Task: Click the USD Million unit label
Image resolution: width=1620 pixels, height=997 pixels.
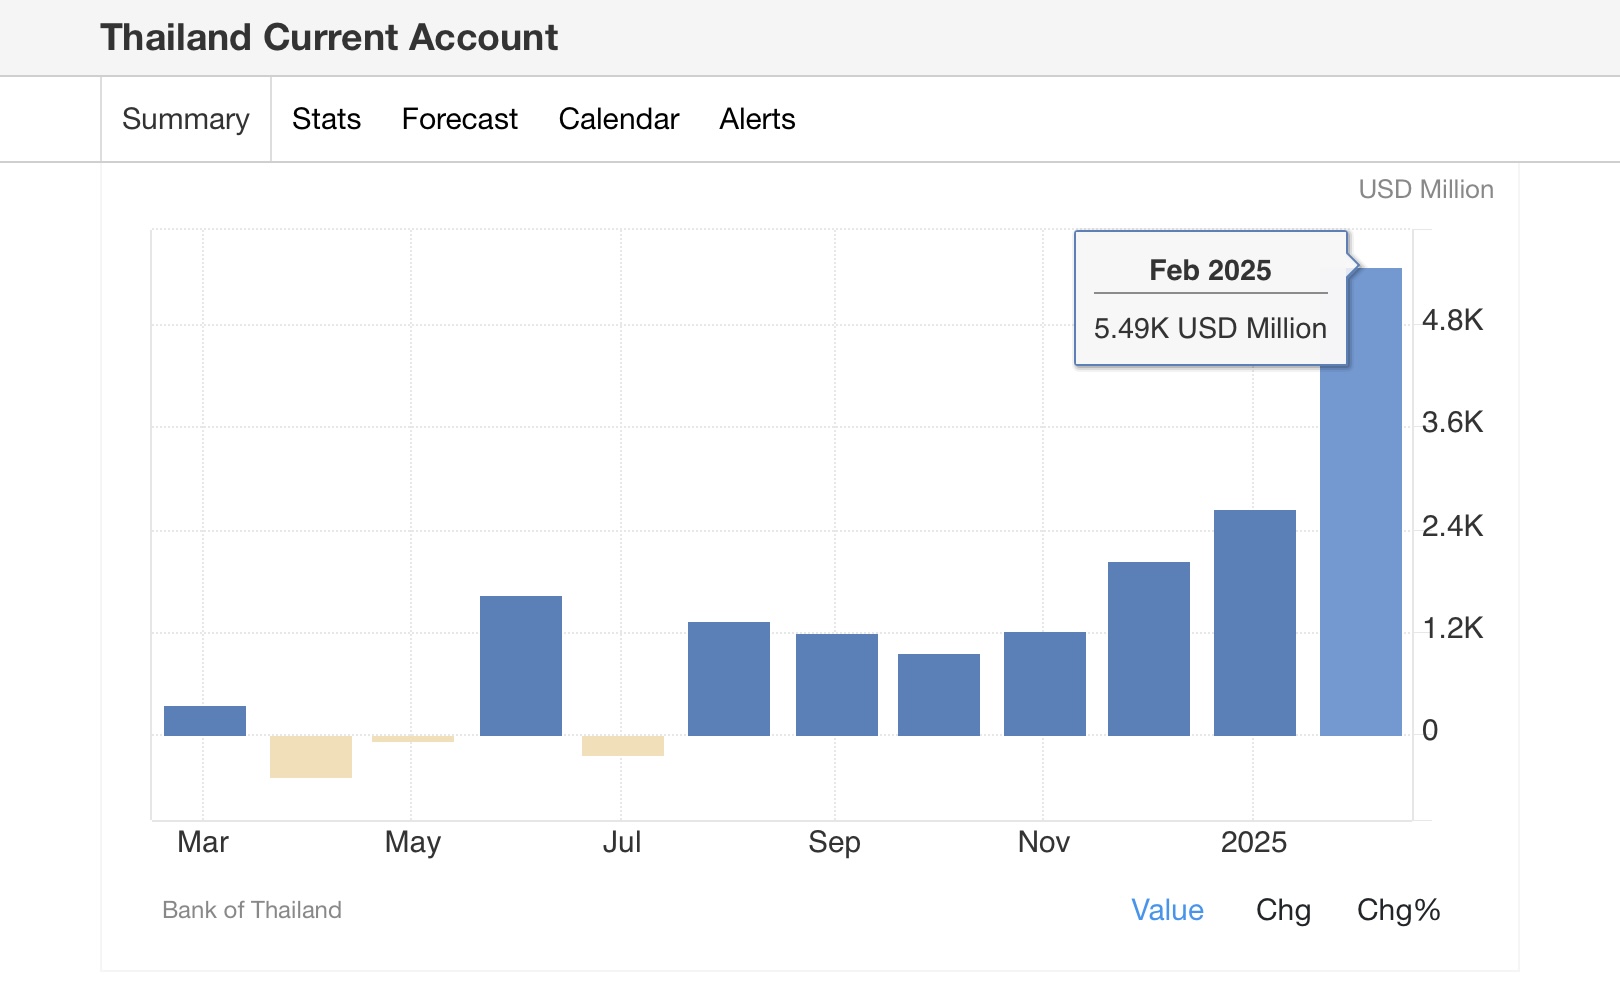Action: click(1426, 189)
